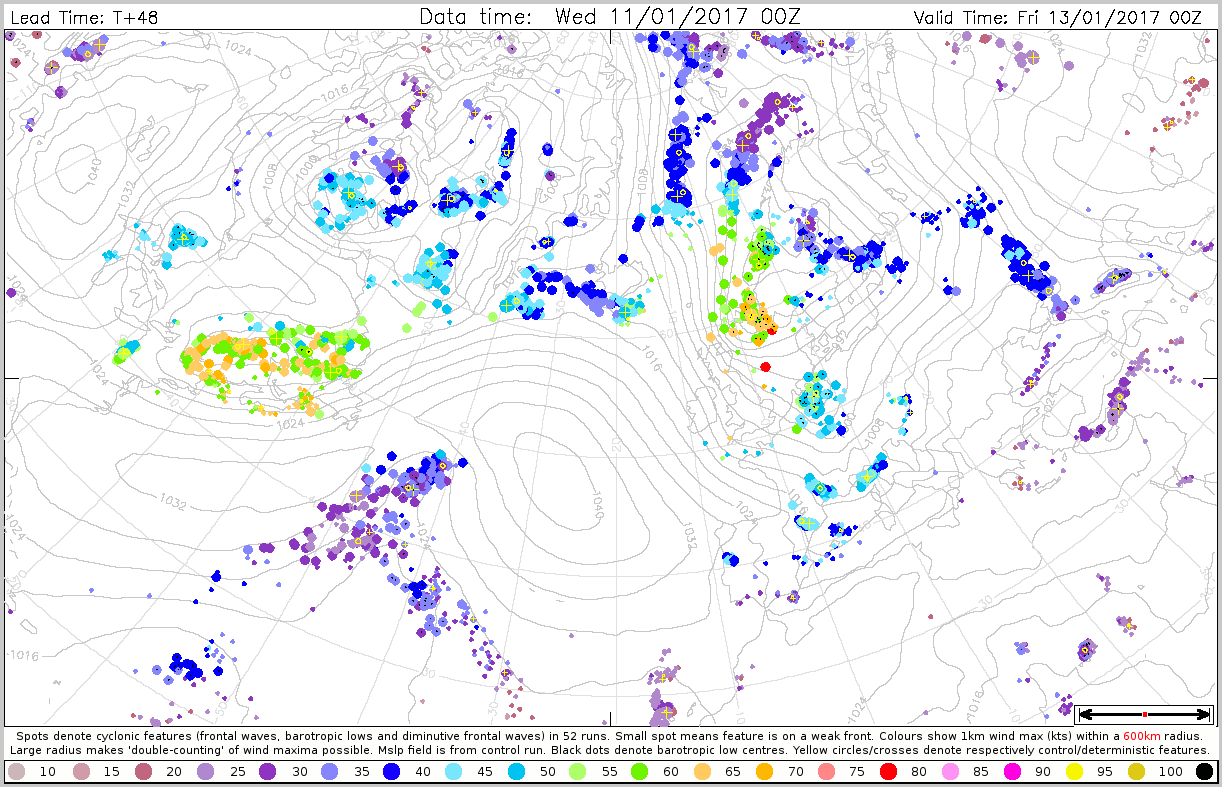Pick the black swatch after 100
The width and height of the screenshot is (1222, 787).
pyautogui.click(x=1204, y=771)
